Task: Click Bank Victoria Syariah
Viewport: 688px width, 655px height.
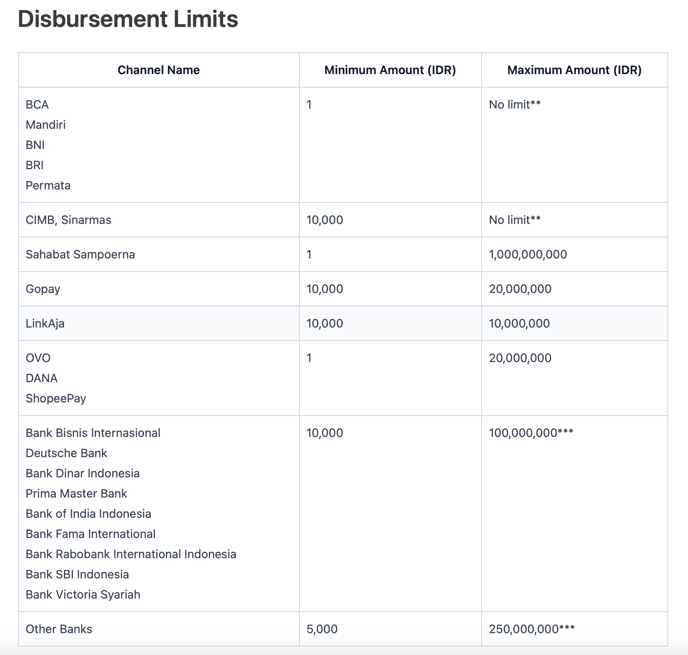Action: coord(83,595)
